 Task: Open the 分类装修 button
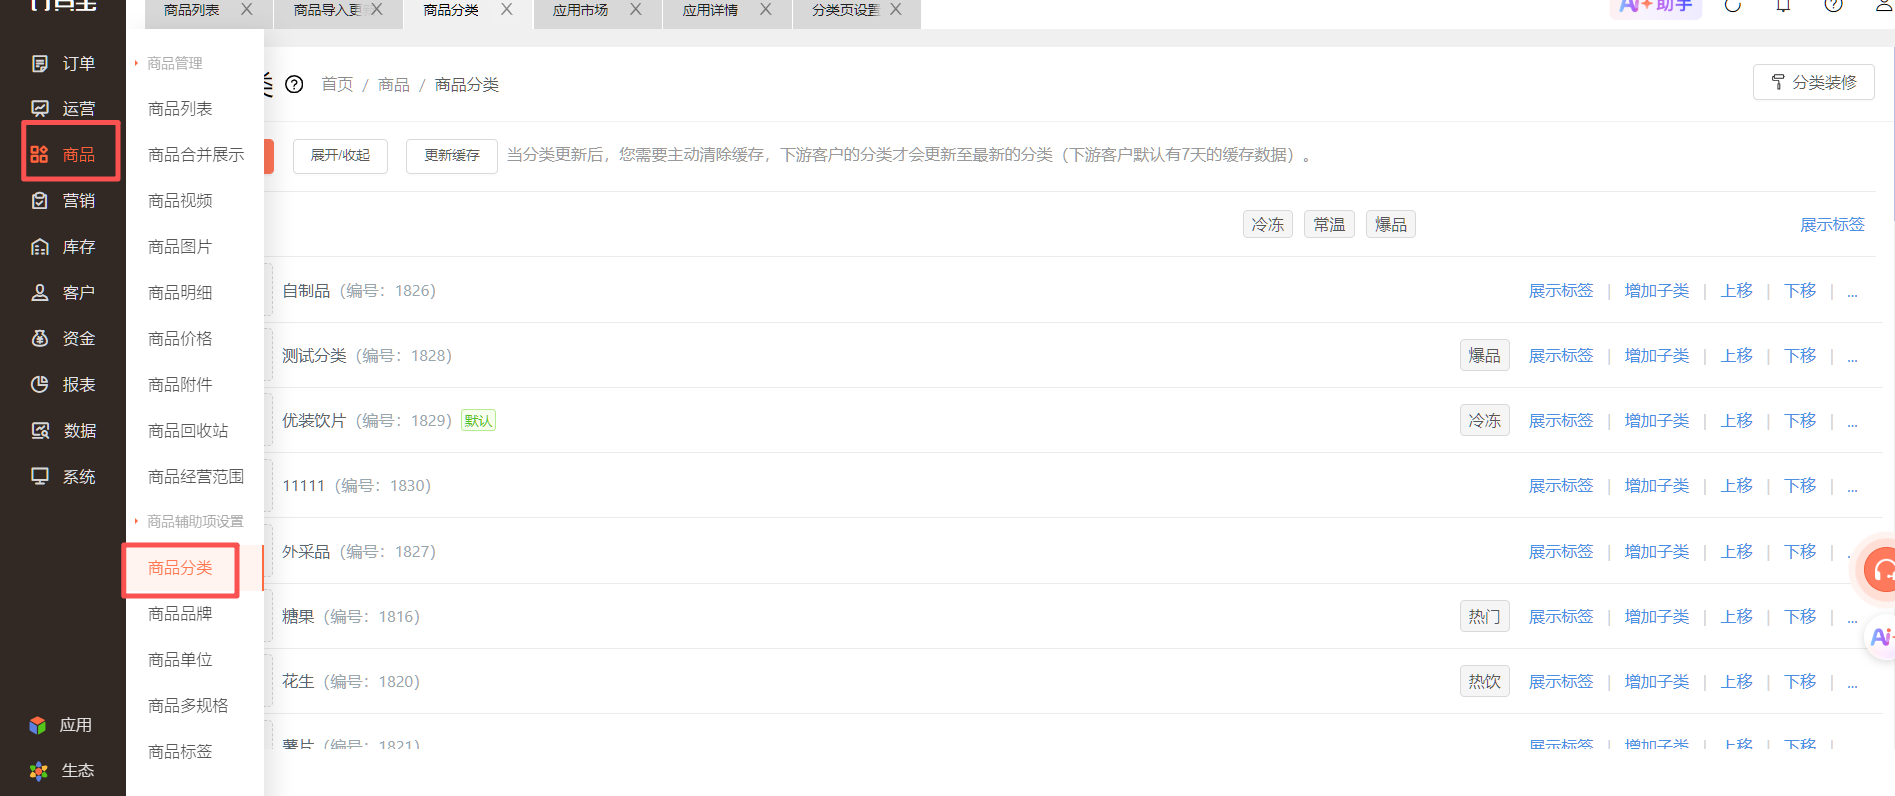(x=1814, y=82)
